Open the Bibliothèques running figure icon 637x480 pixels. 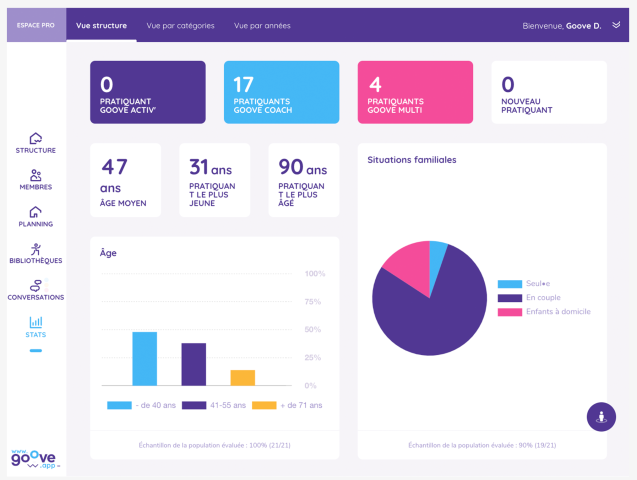[36, 249]
